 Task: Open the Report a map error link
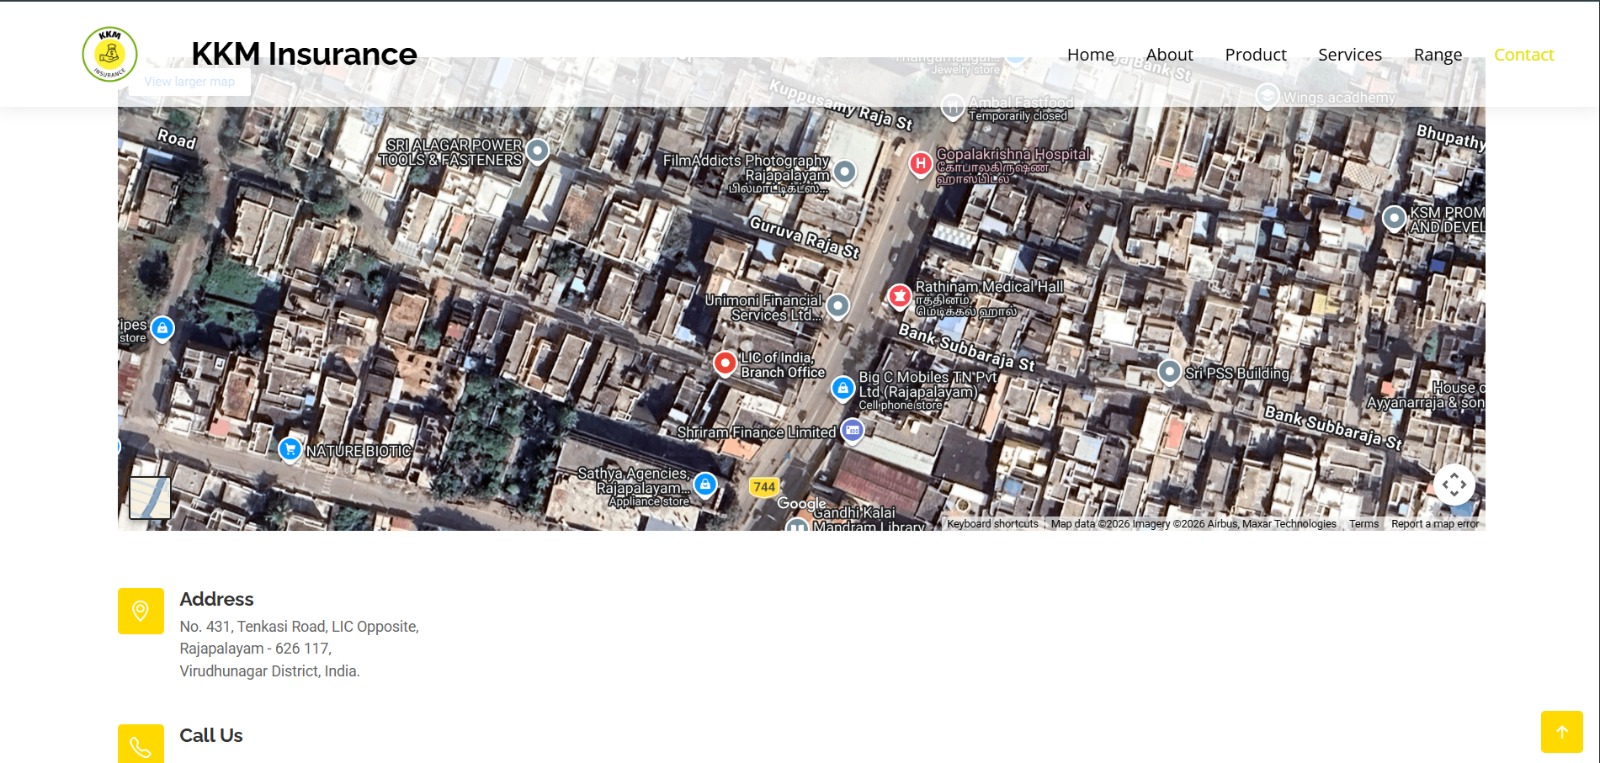coord(1434,524)
